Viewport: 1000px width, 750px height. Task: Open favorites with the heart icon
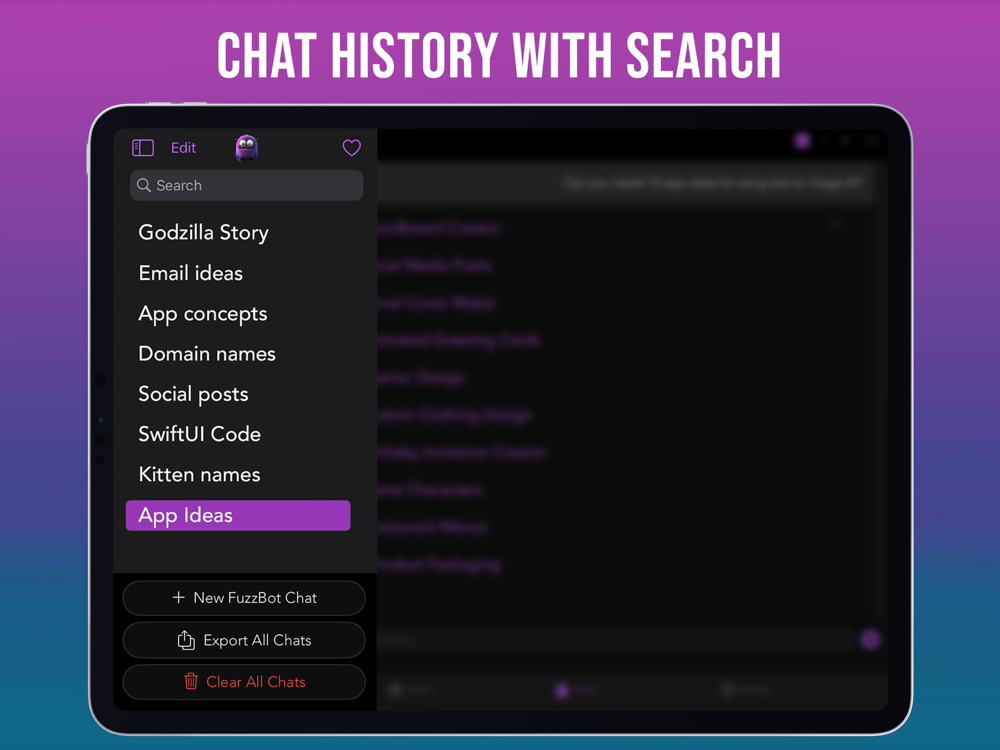pos(351,148)
